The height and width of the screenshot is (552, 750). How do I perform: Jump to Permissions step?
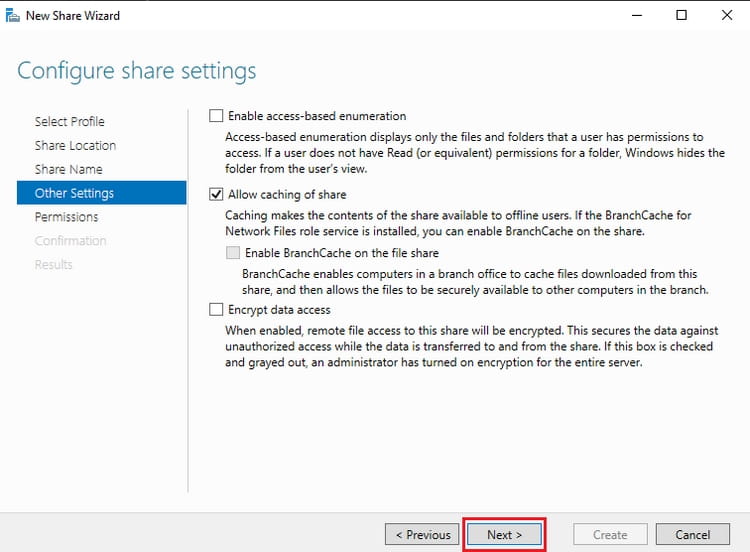66,217
